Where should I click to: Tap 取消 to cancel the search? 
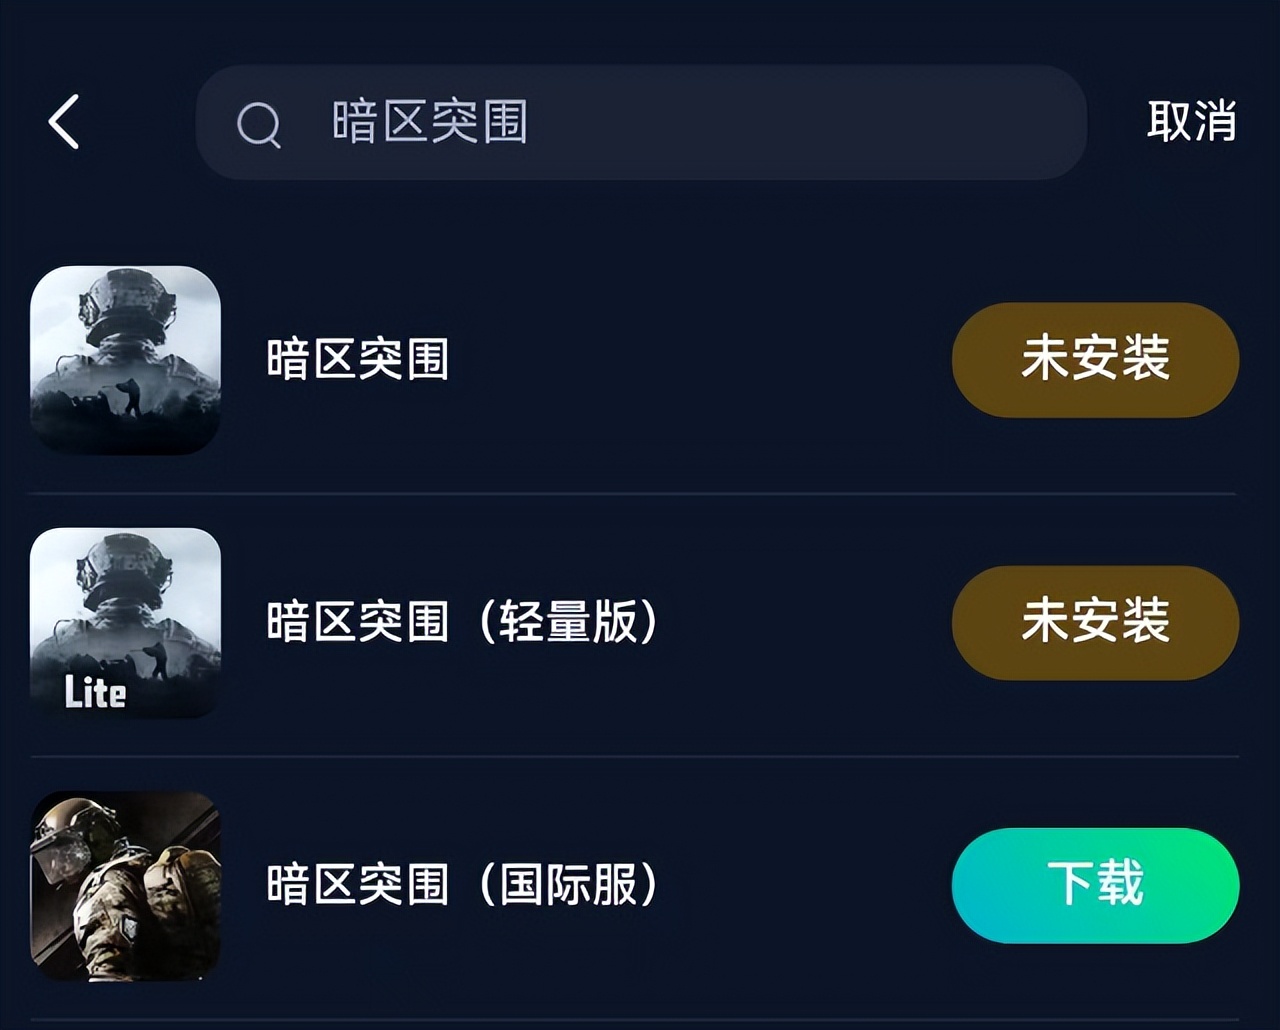click(1191, 122)
